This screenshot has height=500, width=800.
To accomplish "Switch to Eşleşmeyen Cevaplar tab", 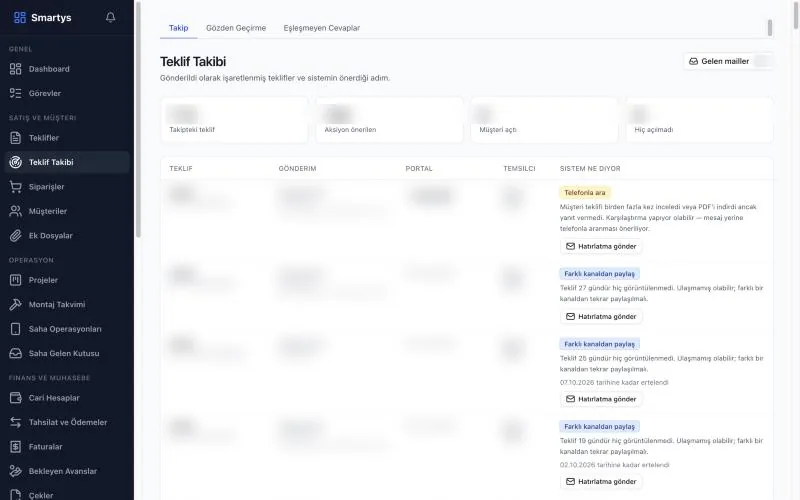I will (321, 28).
